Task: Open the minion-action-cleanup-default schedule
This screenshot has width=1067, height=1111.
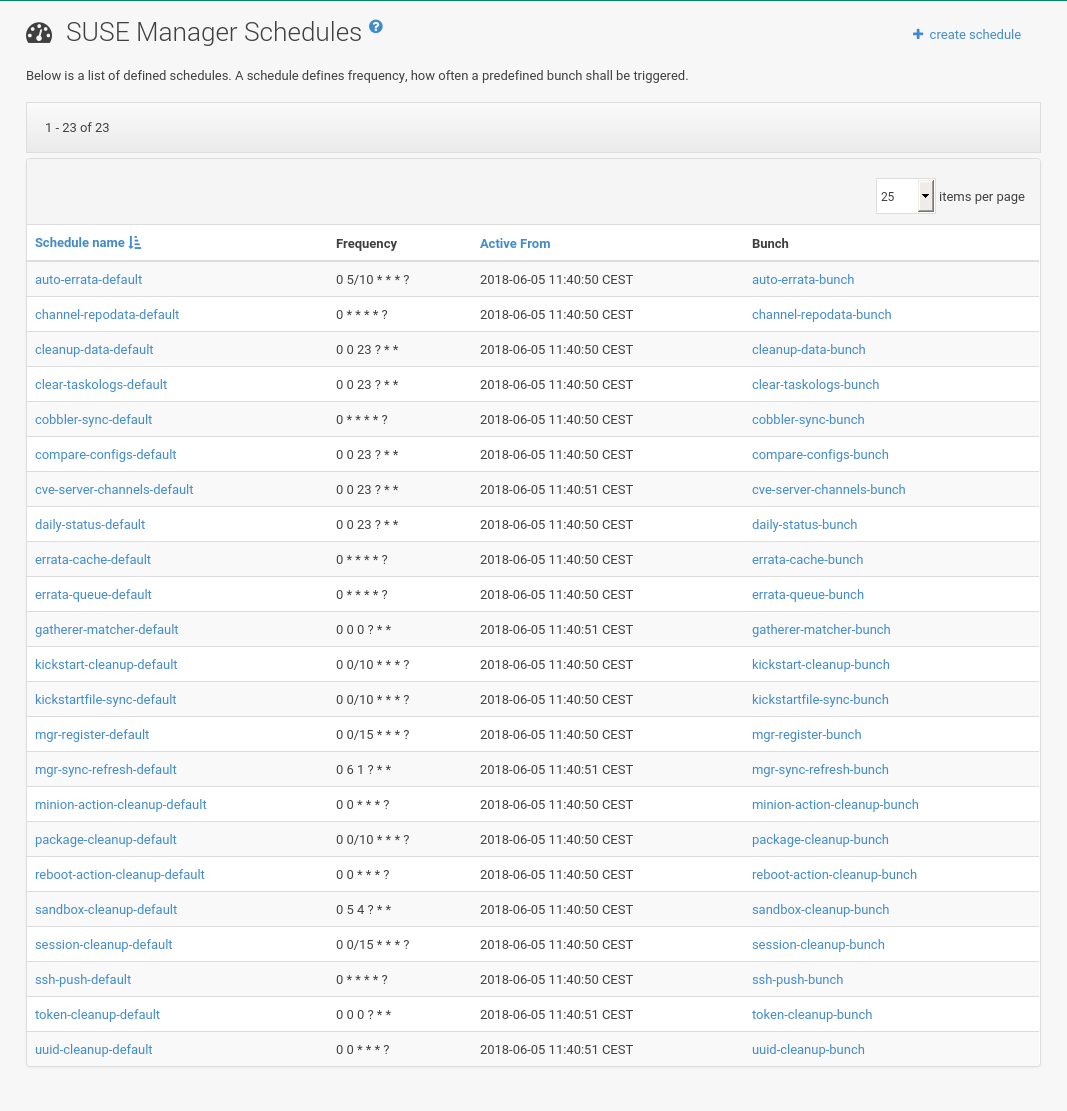Action: pyautogui.click(x=120, y=804)
